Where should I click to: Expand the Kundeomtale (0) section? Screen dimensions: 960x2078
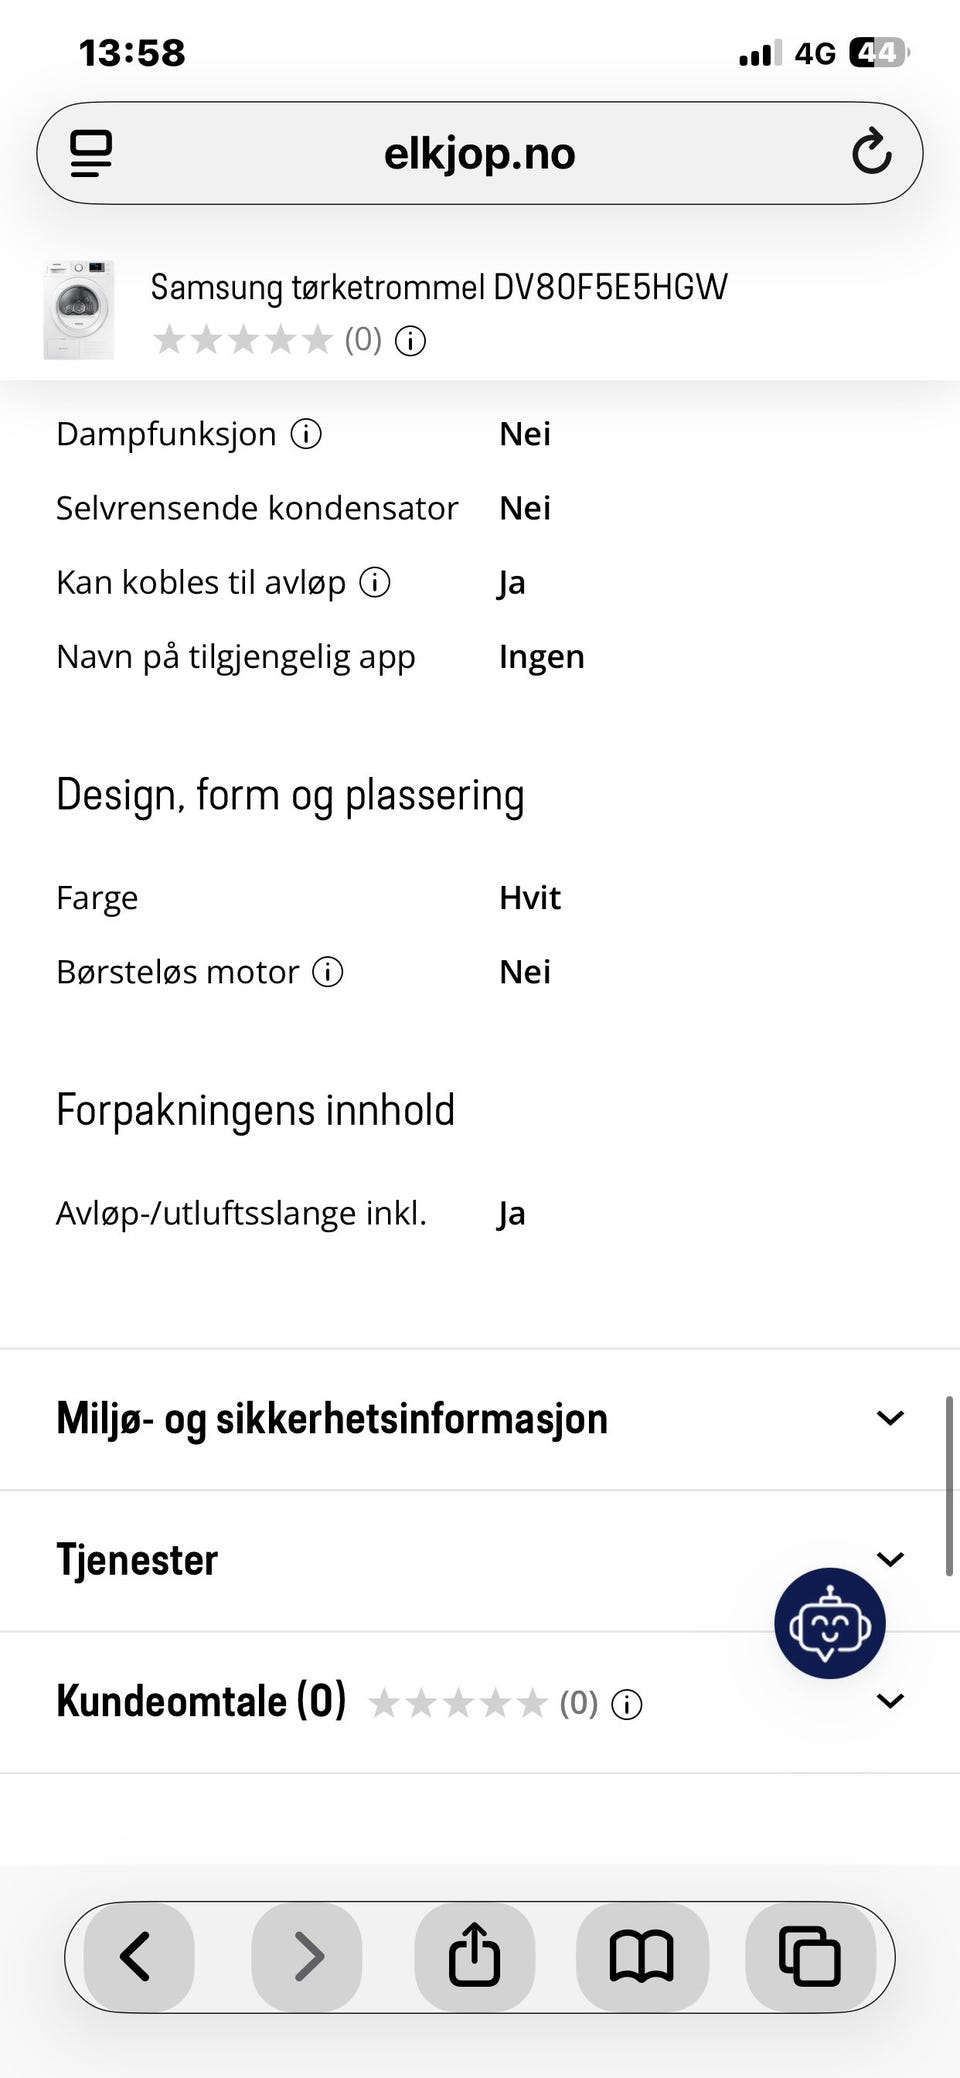(480, 1702)
